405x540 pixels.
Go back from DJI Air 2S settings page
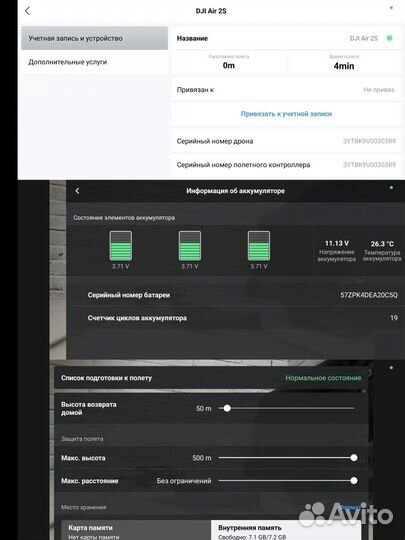click(28, 11)
